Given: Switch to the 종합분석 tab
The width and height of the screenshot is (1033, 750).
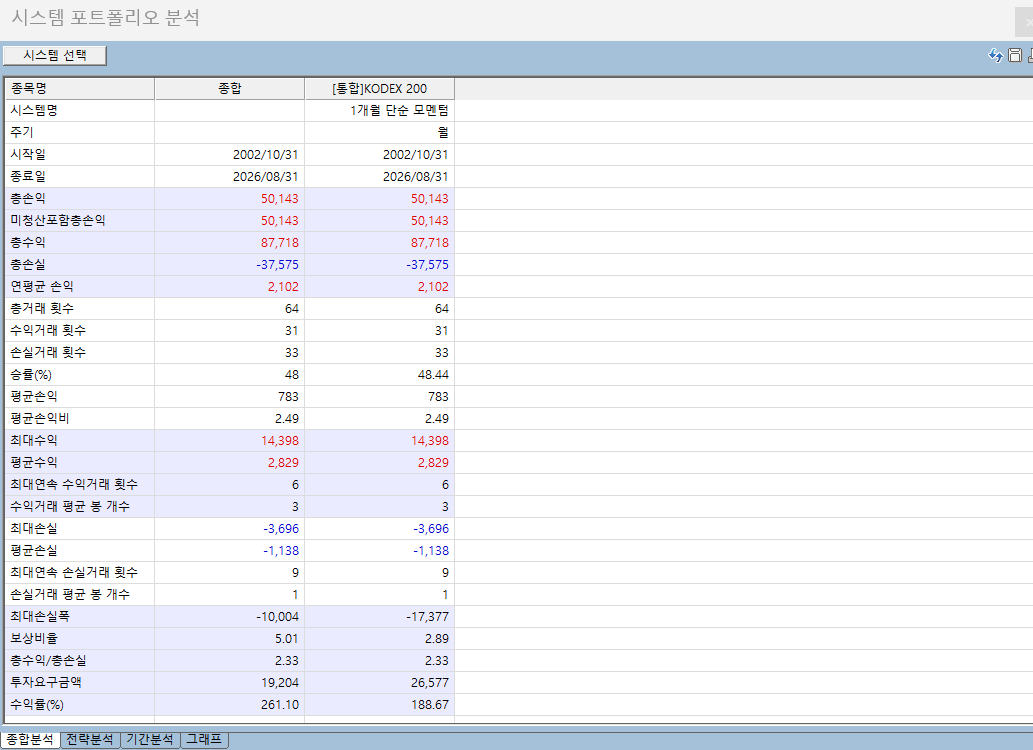Looking at the screenshot, I should click(x=30, y=739).
